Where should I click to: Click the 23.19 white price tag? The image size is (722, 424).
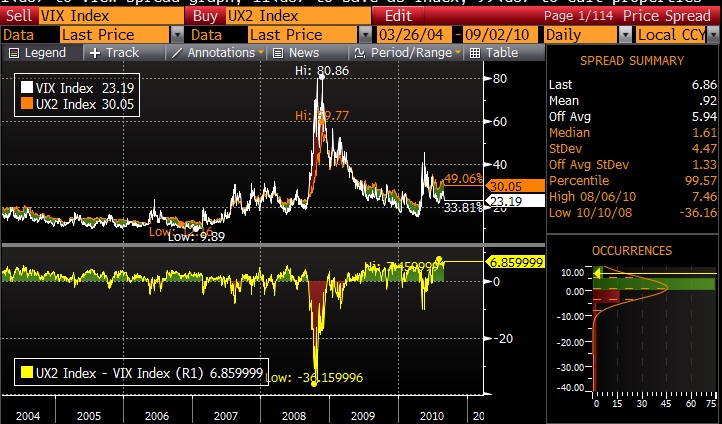point(515,201)
